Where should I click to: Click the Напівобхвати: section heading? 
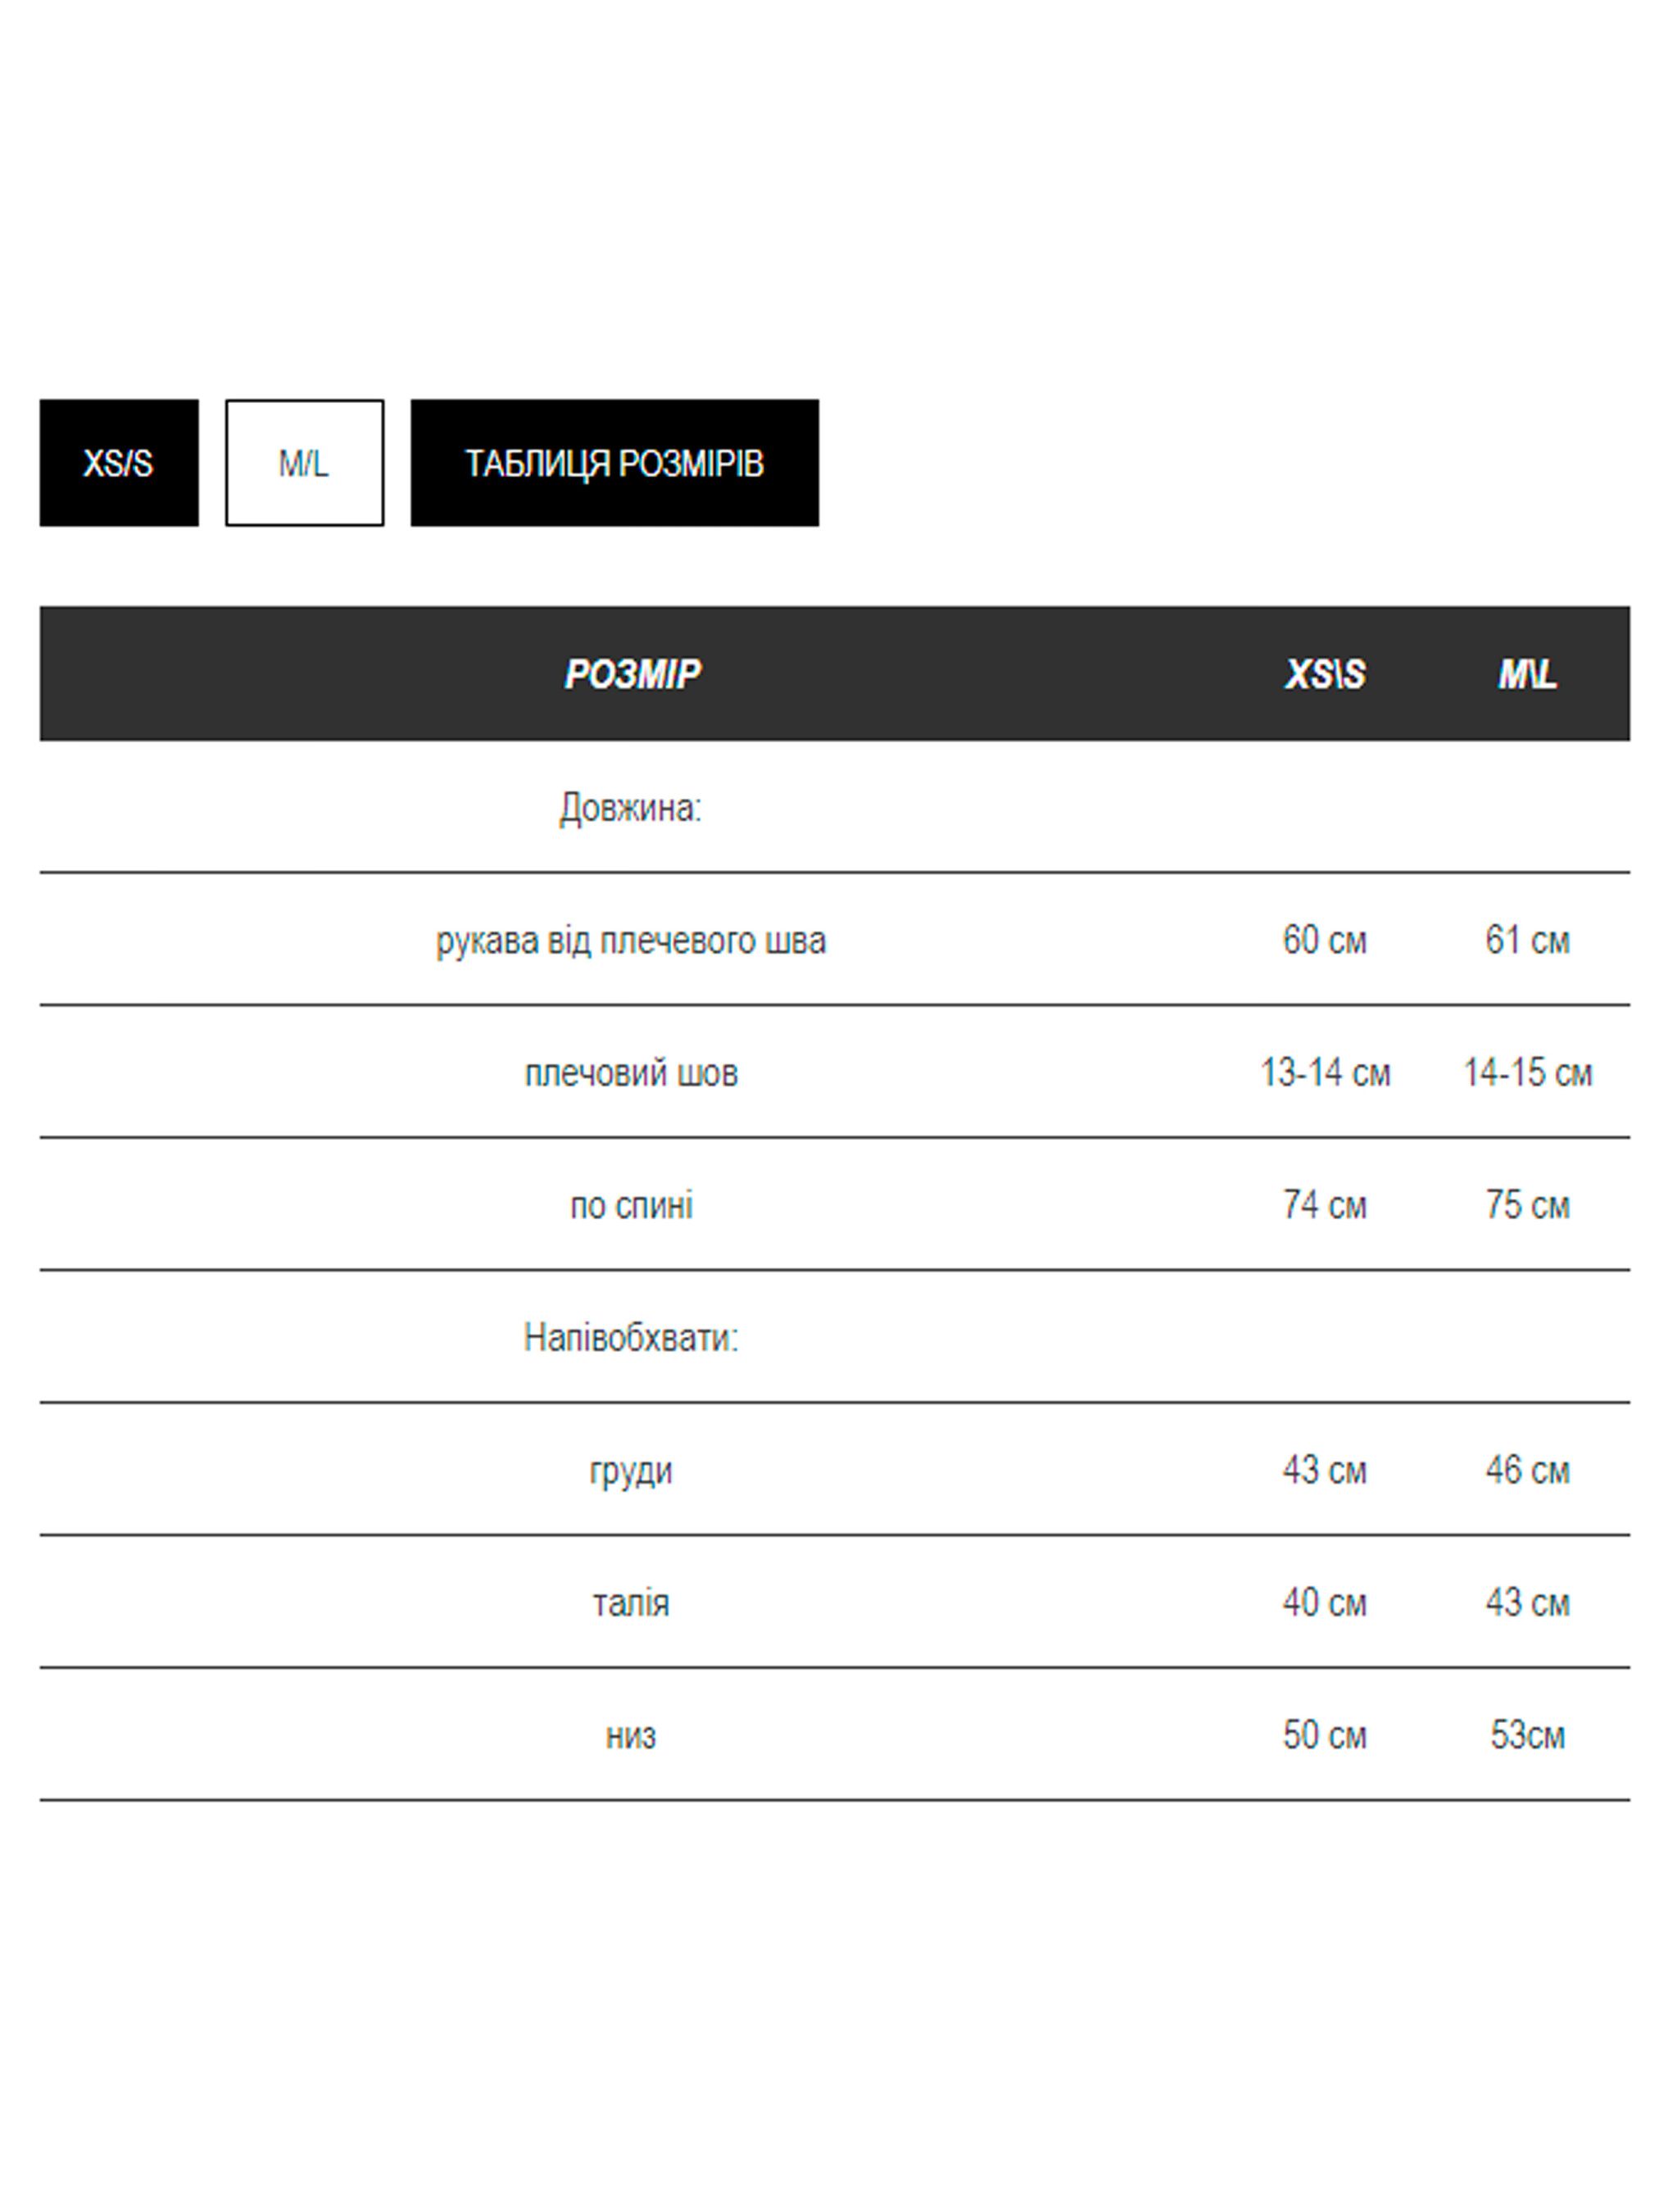(631, 1338)
